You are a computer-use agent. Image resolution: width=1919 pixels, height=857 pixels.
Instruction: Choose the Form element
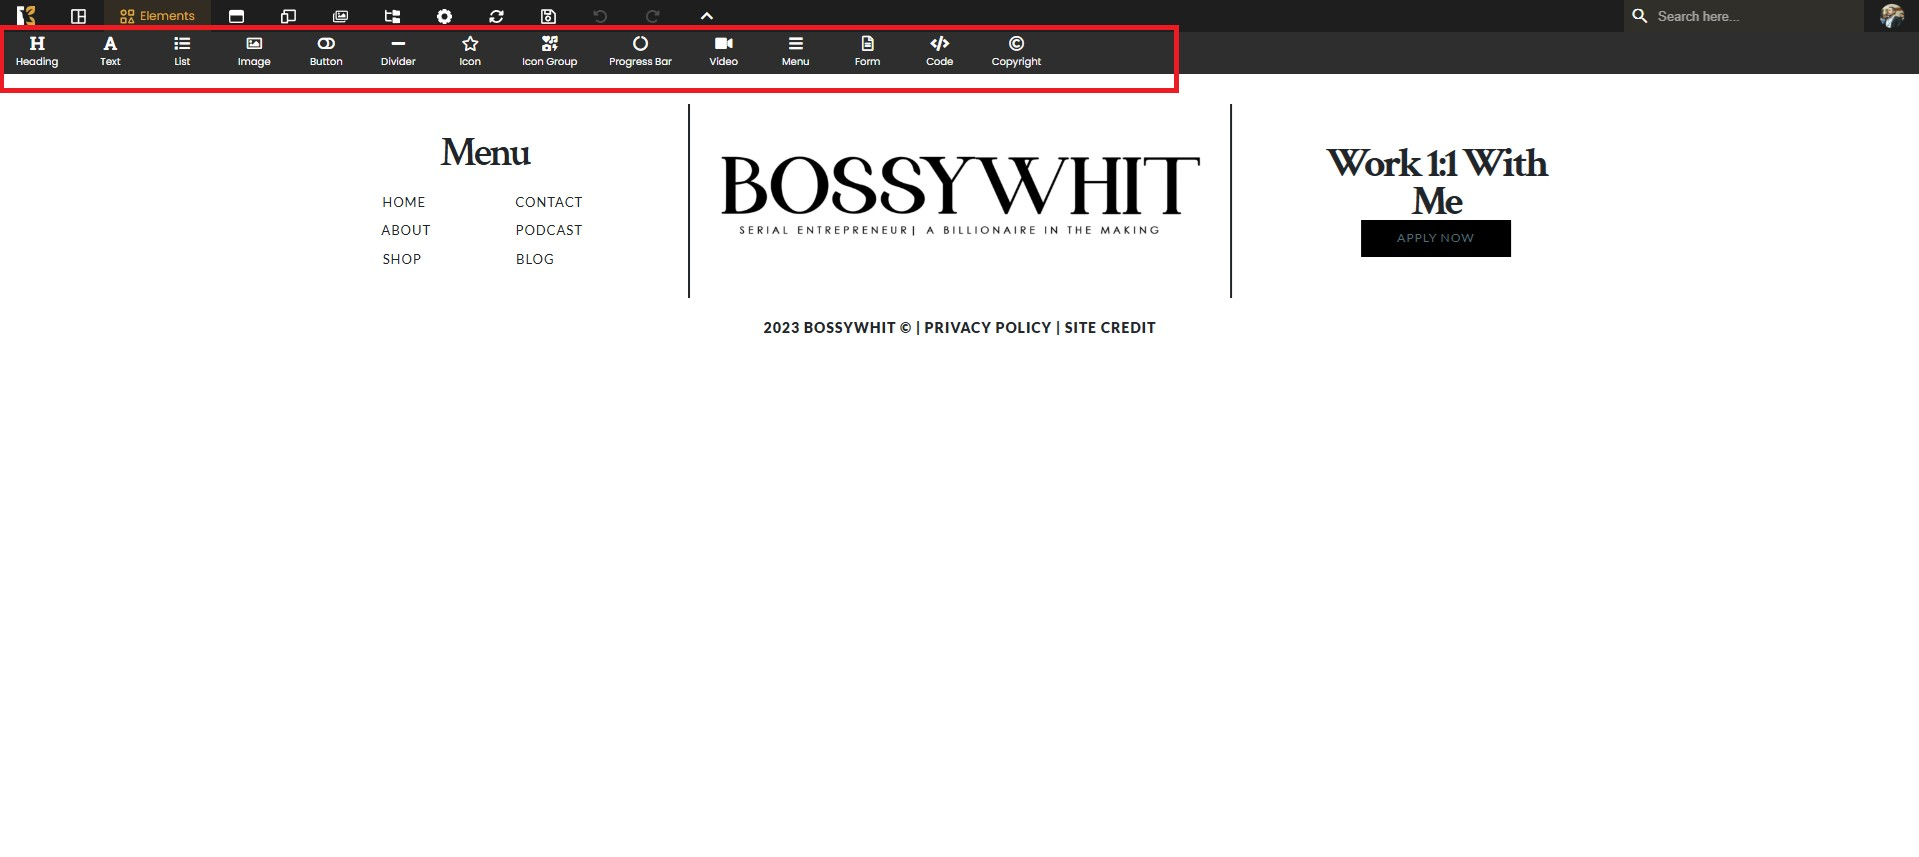[x=867, y=51]
